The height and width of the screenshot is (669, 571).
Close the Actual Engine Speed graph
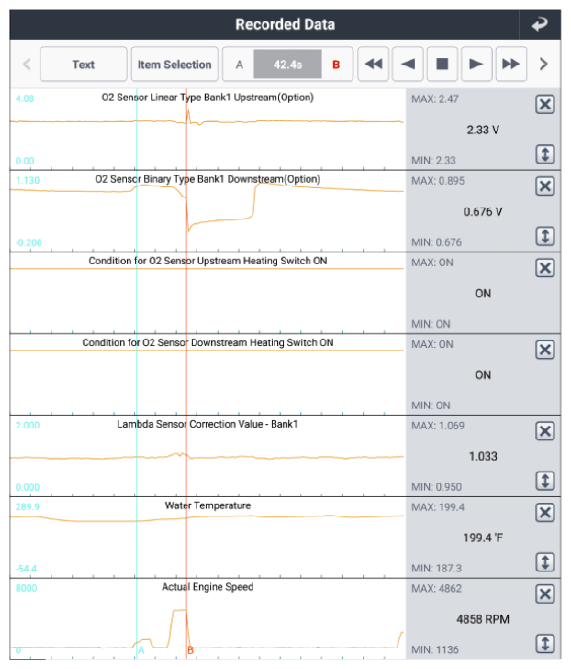[545, 594]
